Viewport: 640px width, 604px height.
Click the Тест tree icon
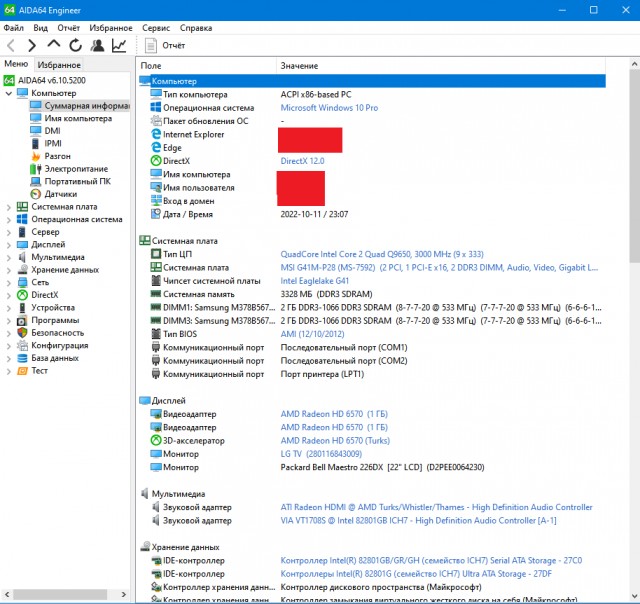click(22, 371)
